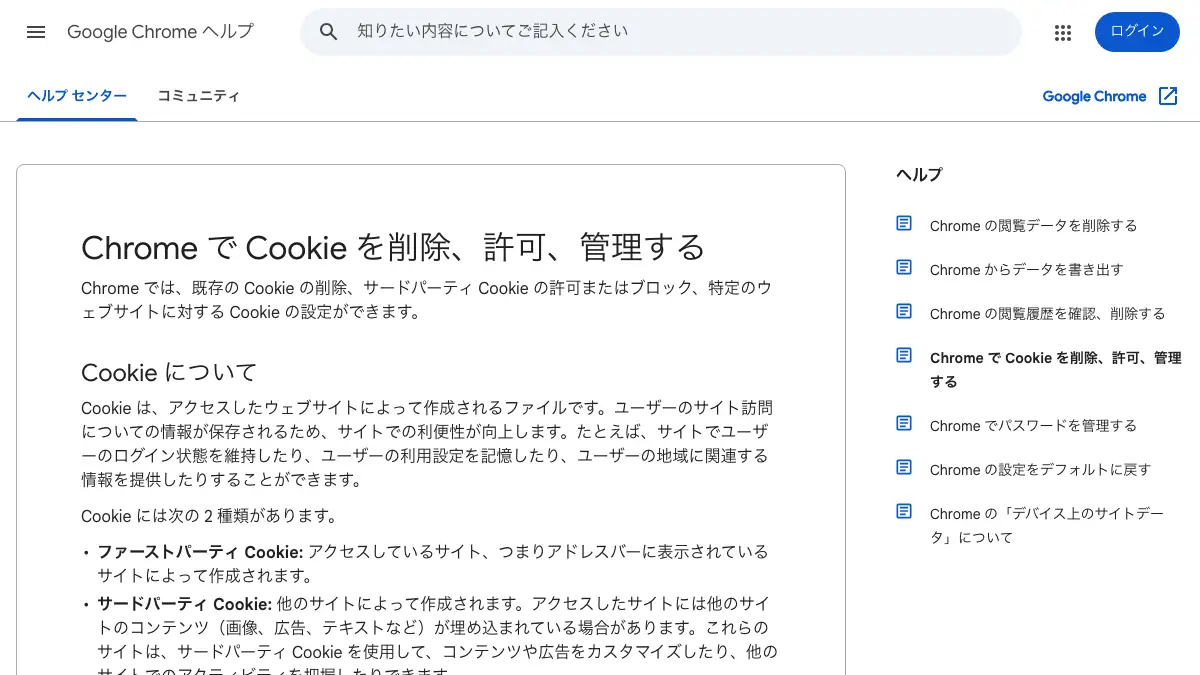Click article icon beside Chrome でパスワードを管理する
The height and width of the screenshot is (675, 1200).
(x=904, y=424)
